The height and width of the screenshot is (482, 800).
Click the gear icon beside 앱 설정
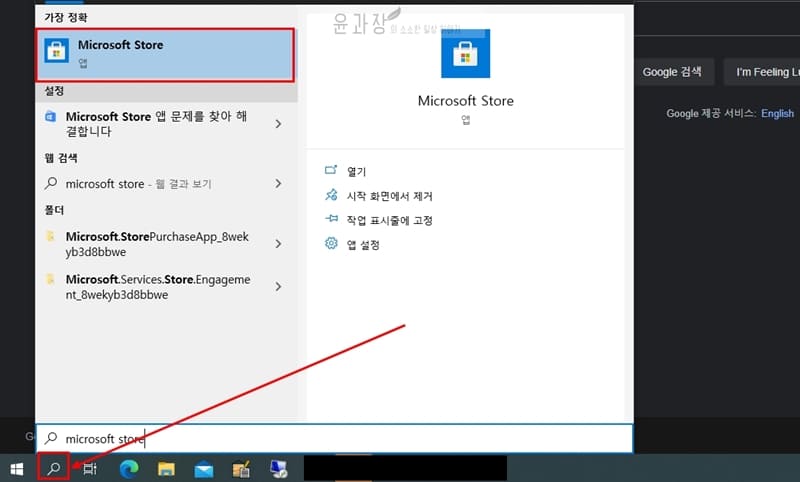tap(331, 243)
